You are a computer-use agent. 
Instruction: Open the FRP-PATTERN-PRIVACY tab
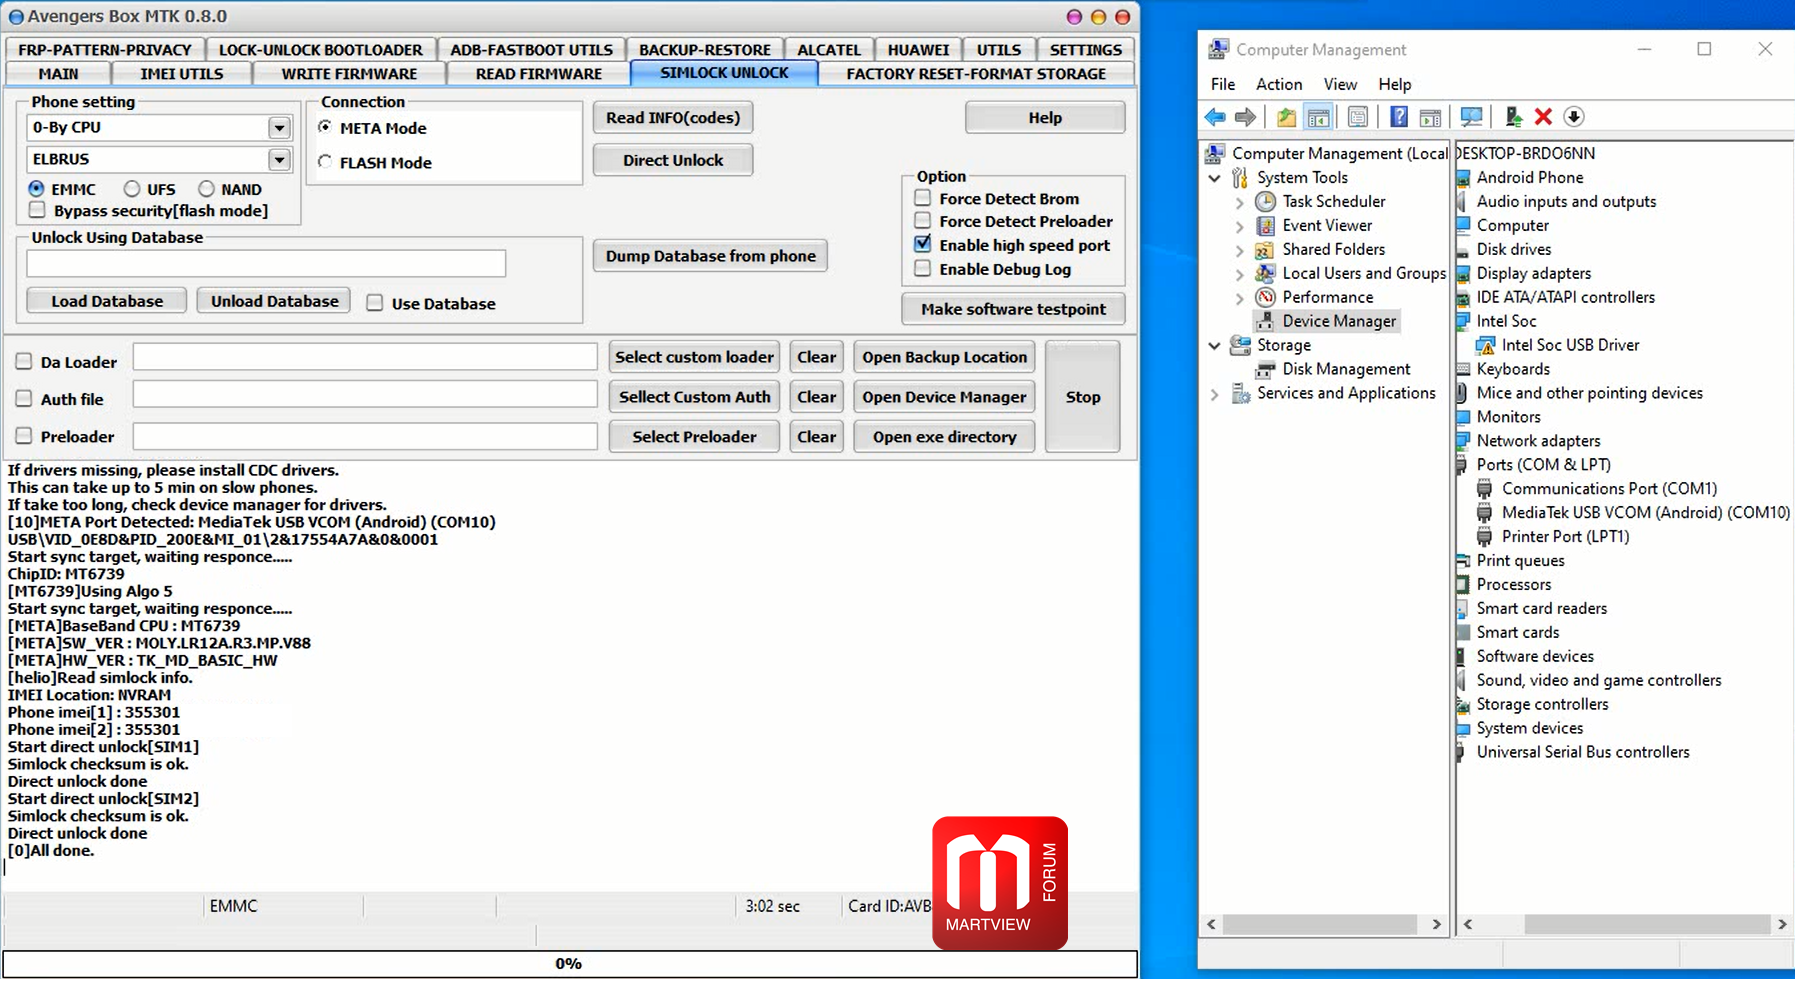[x=104, y=49]
